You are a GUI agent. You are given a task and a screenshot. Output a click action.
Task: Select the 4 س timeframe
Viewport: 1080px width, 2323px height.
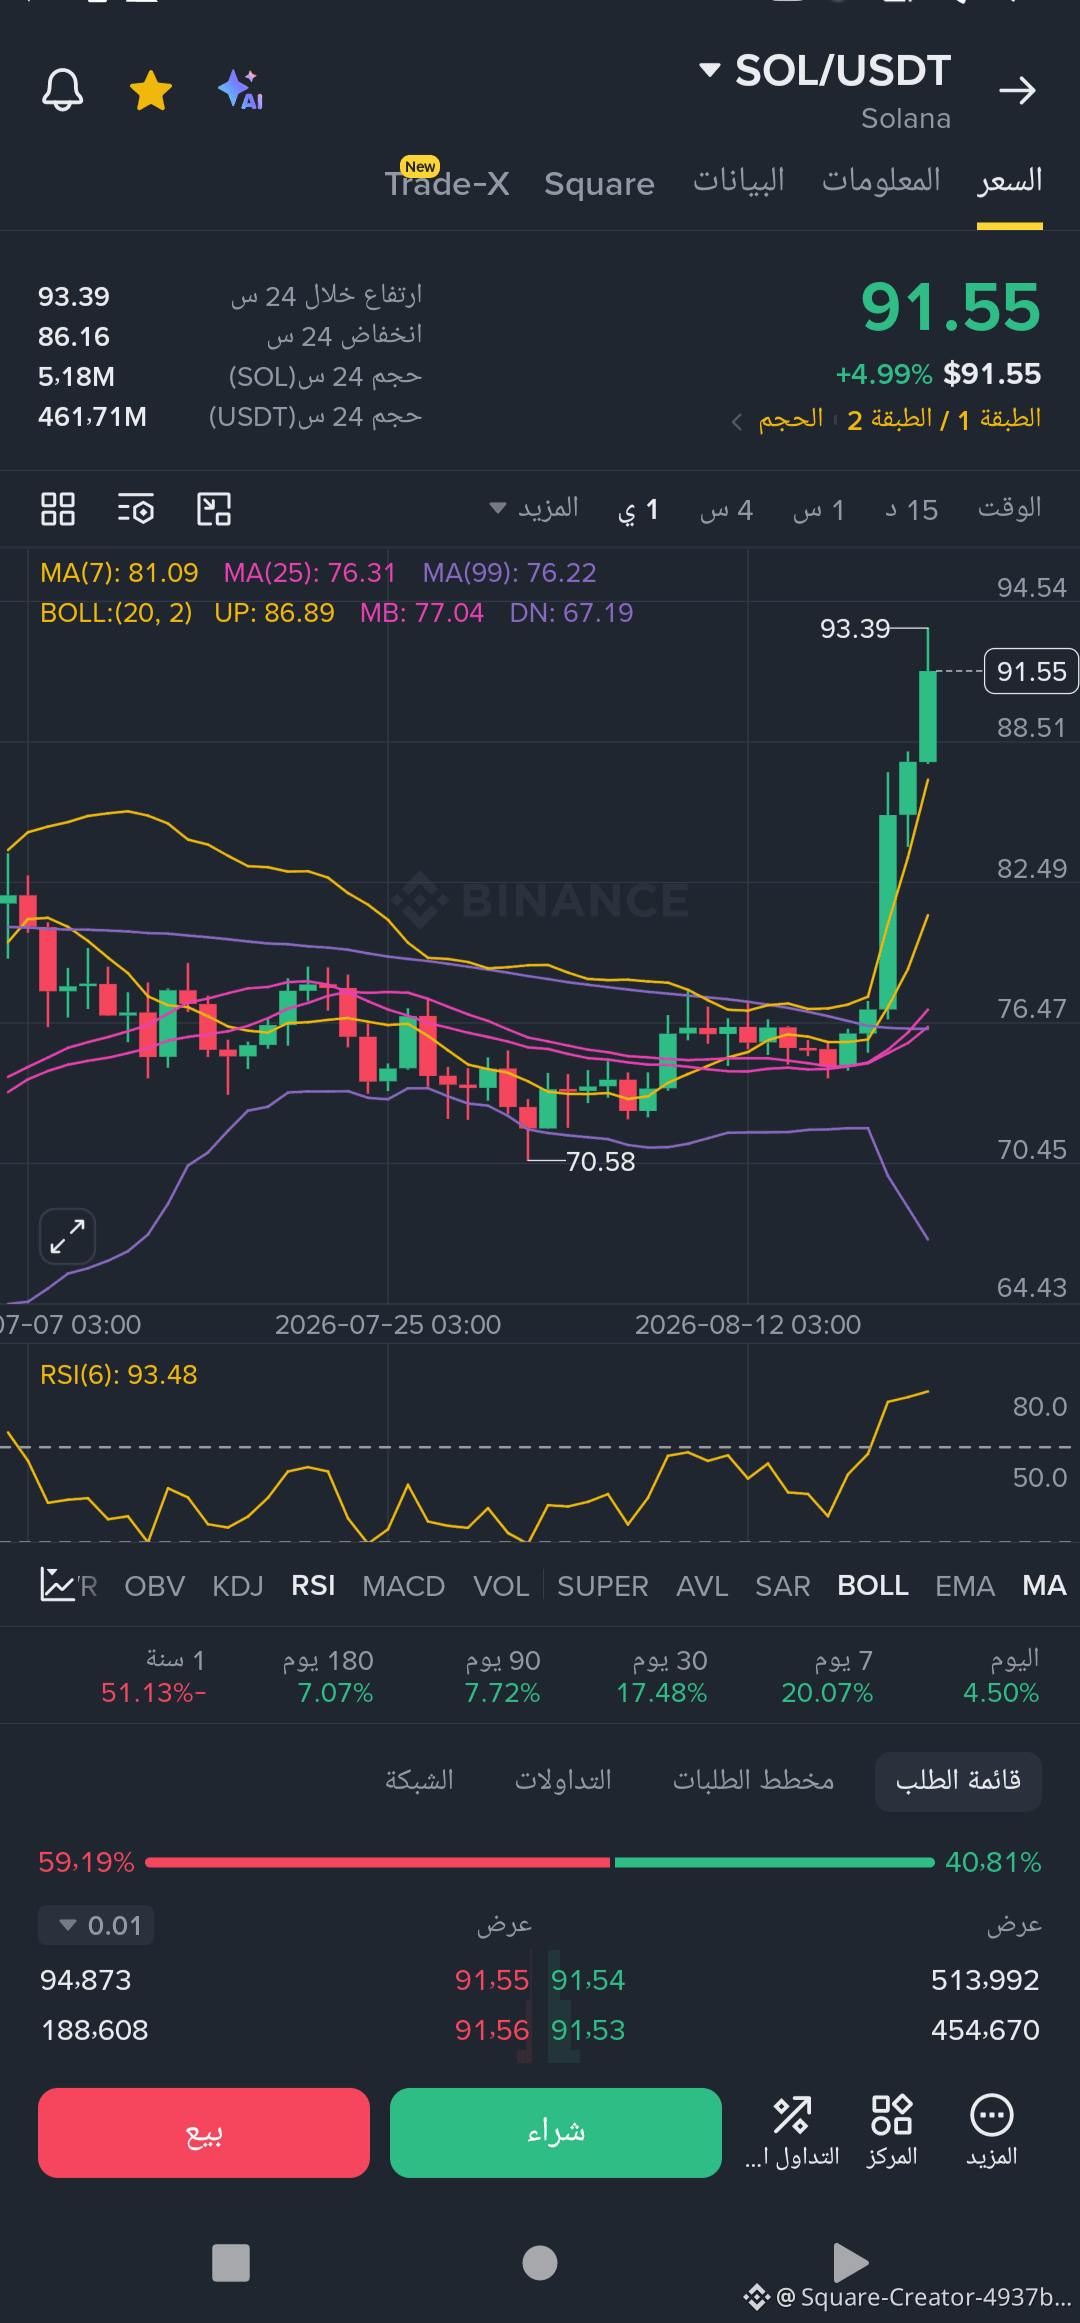click(726, 509)
